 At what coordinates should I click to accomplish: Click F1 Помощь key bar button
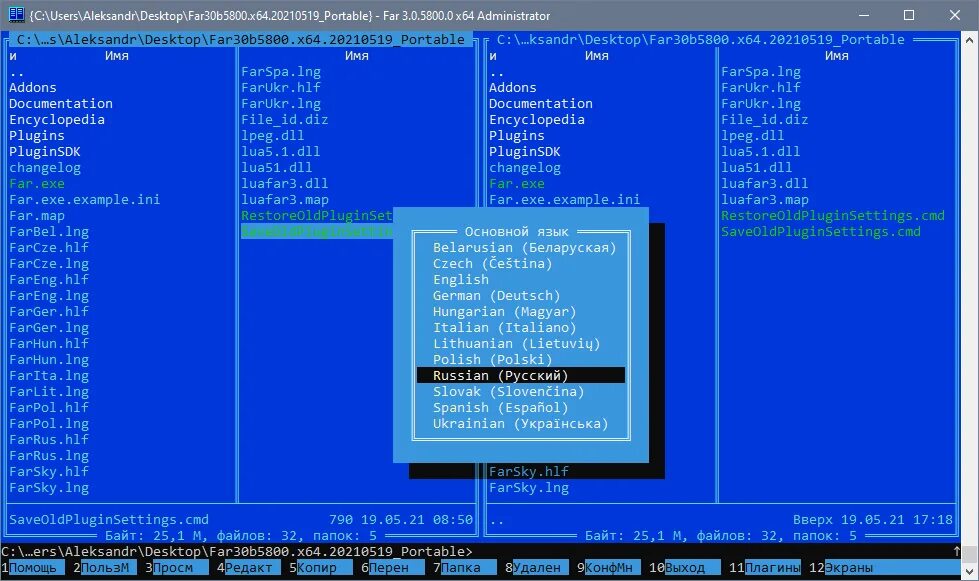tap(32, 568)
